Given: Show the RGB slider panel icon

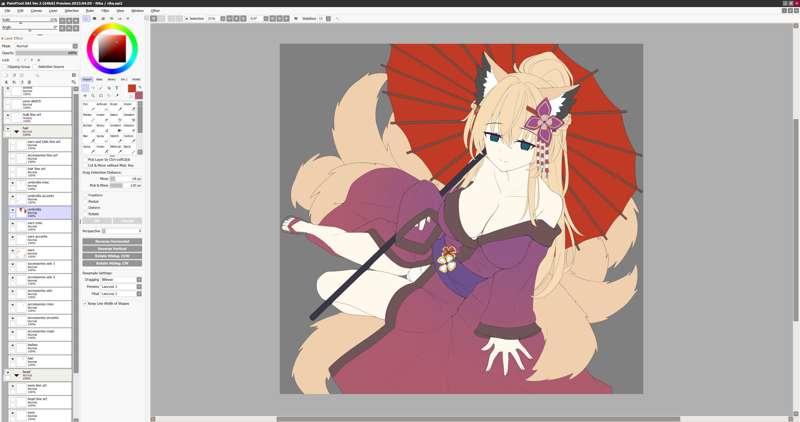Looking at the screenshot, I should tap(94, 18).
